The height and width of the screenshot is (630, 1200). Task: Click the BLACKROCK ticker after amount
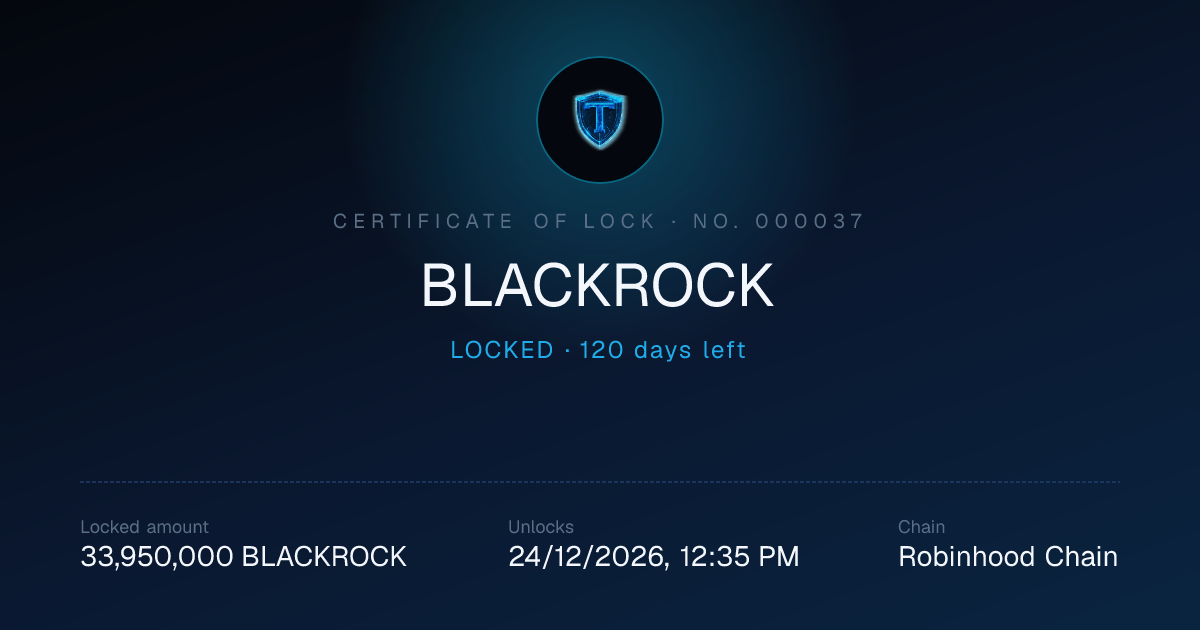pyautogui.click(x=324, y=557)
